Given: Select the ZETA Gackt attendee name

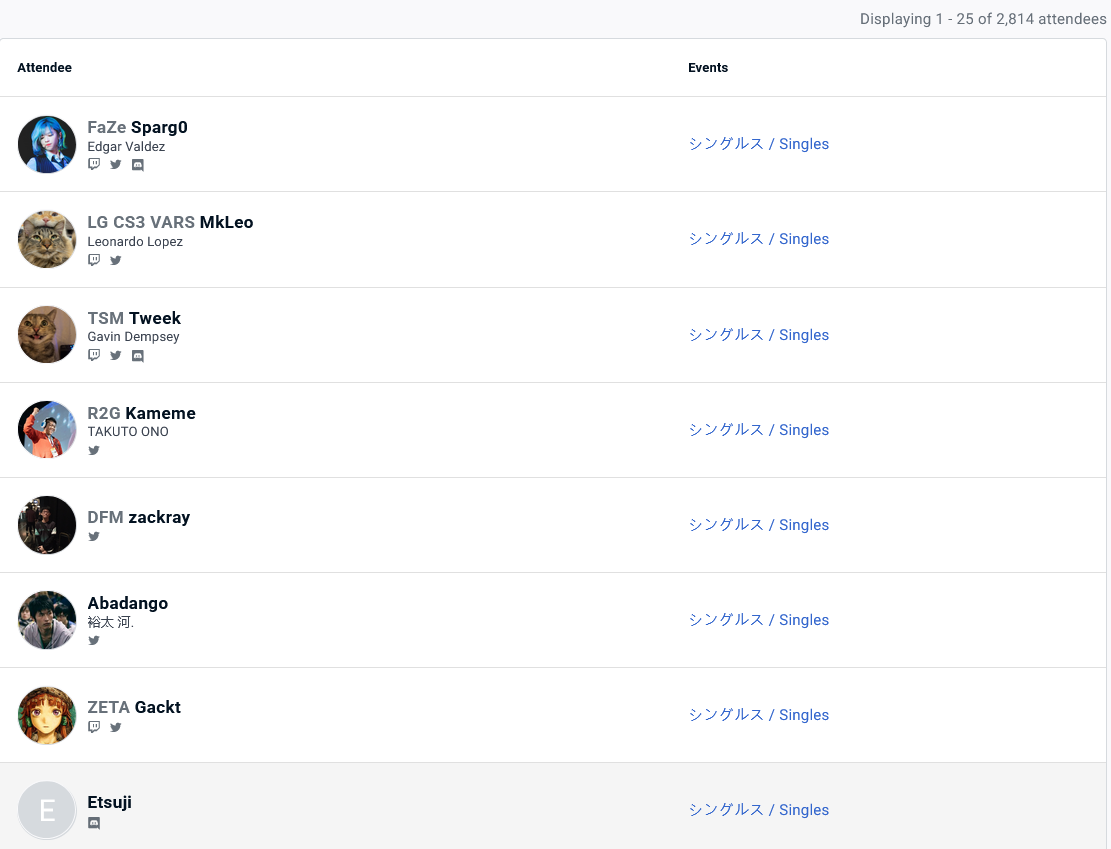Looking at the screenshot, I should [x=134, y=707].
